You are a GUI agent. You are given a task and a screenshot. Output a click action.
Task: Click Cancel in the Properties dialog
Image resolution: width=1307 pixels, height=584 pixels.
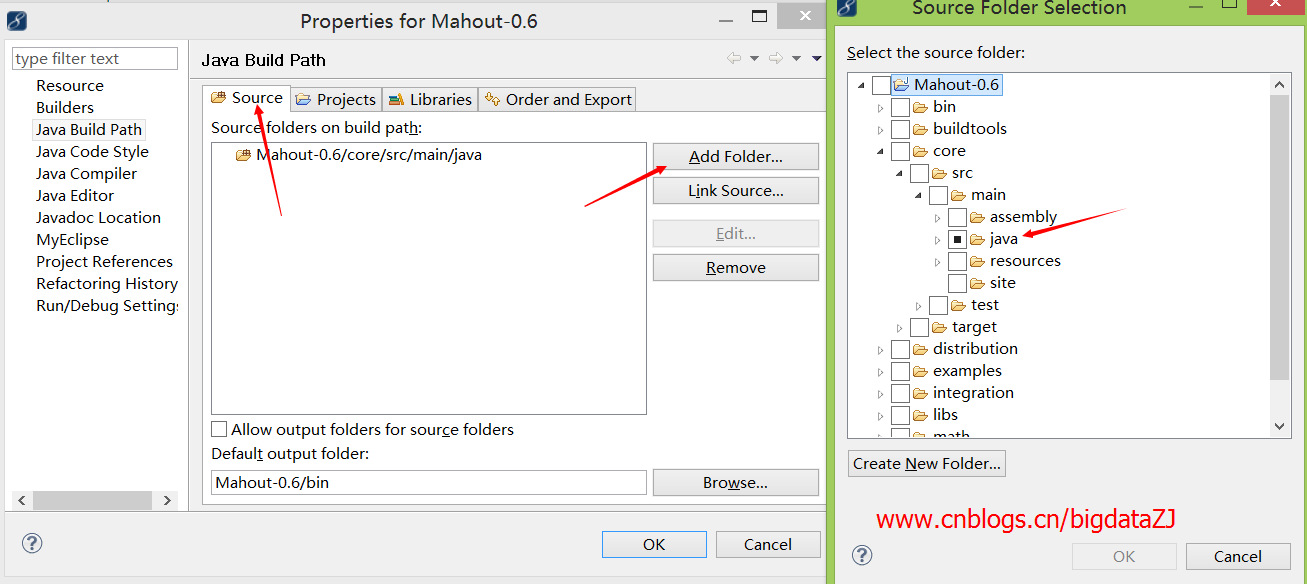click(x=768, y=544)
